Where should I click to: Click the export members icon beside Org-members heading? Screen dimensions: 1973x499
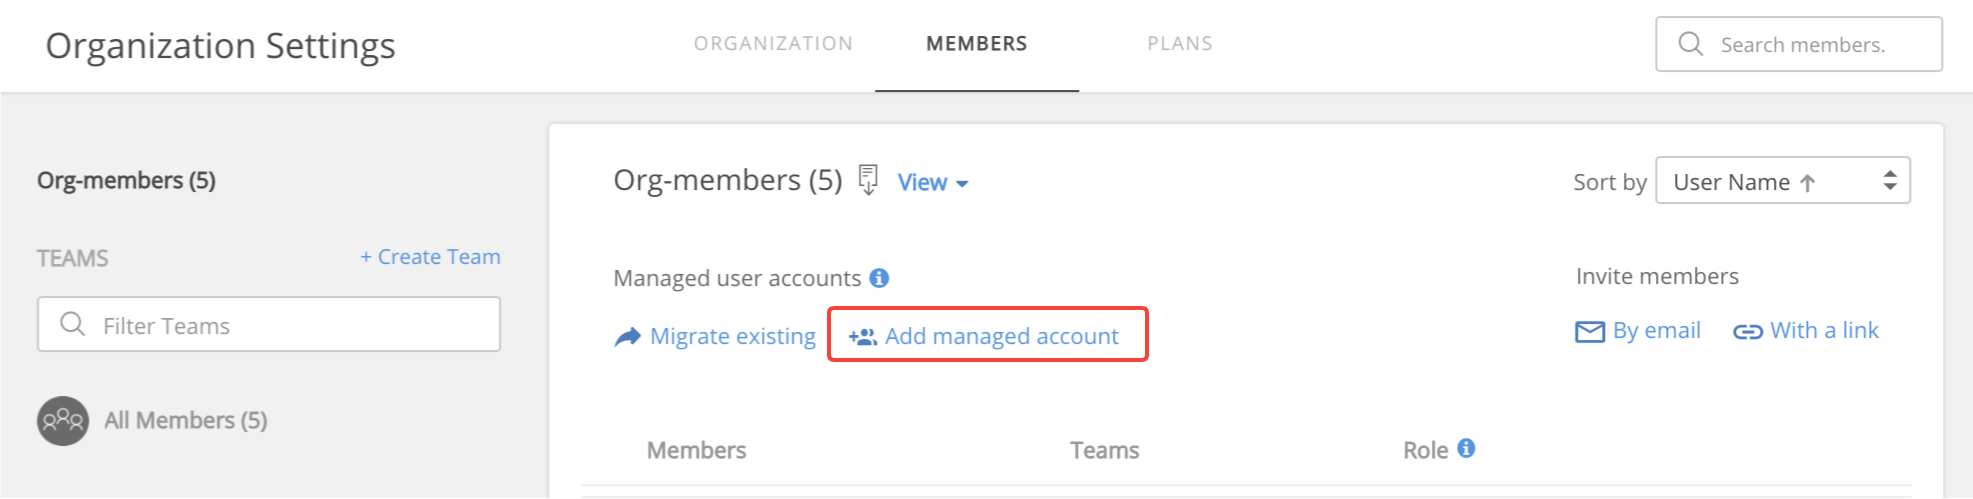(868, 180)
